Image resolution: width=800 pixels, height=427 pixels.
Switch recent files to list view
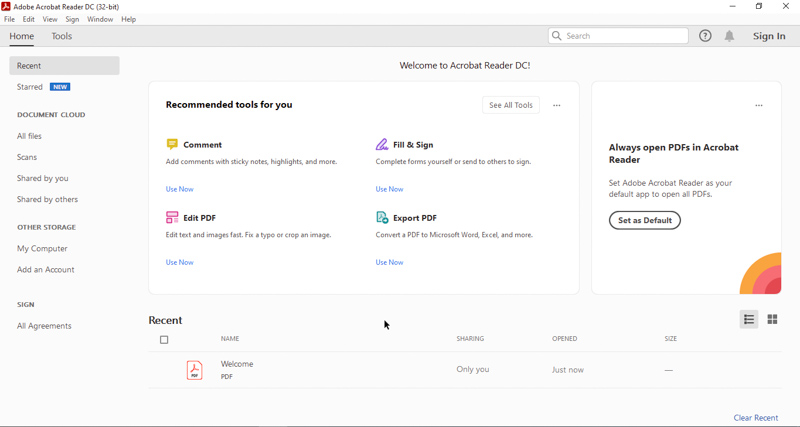point(749,320)
